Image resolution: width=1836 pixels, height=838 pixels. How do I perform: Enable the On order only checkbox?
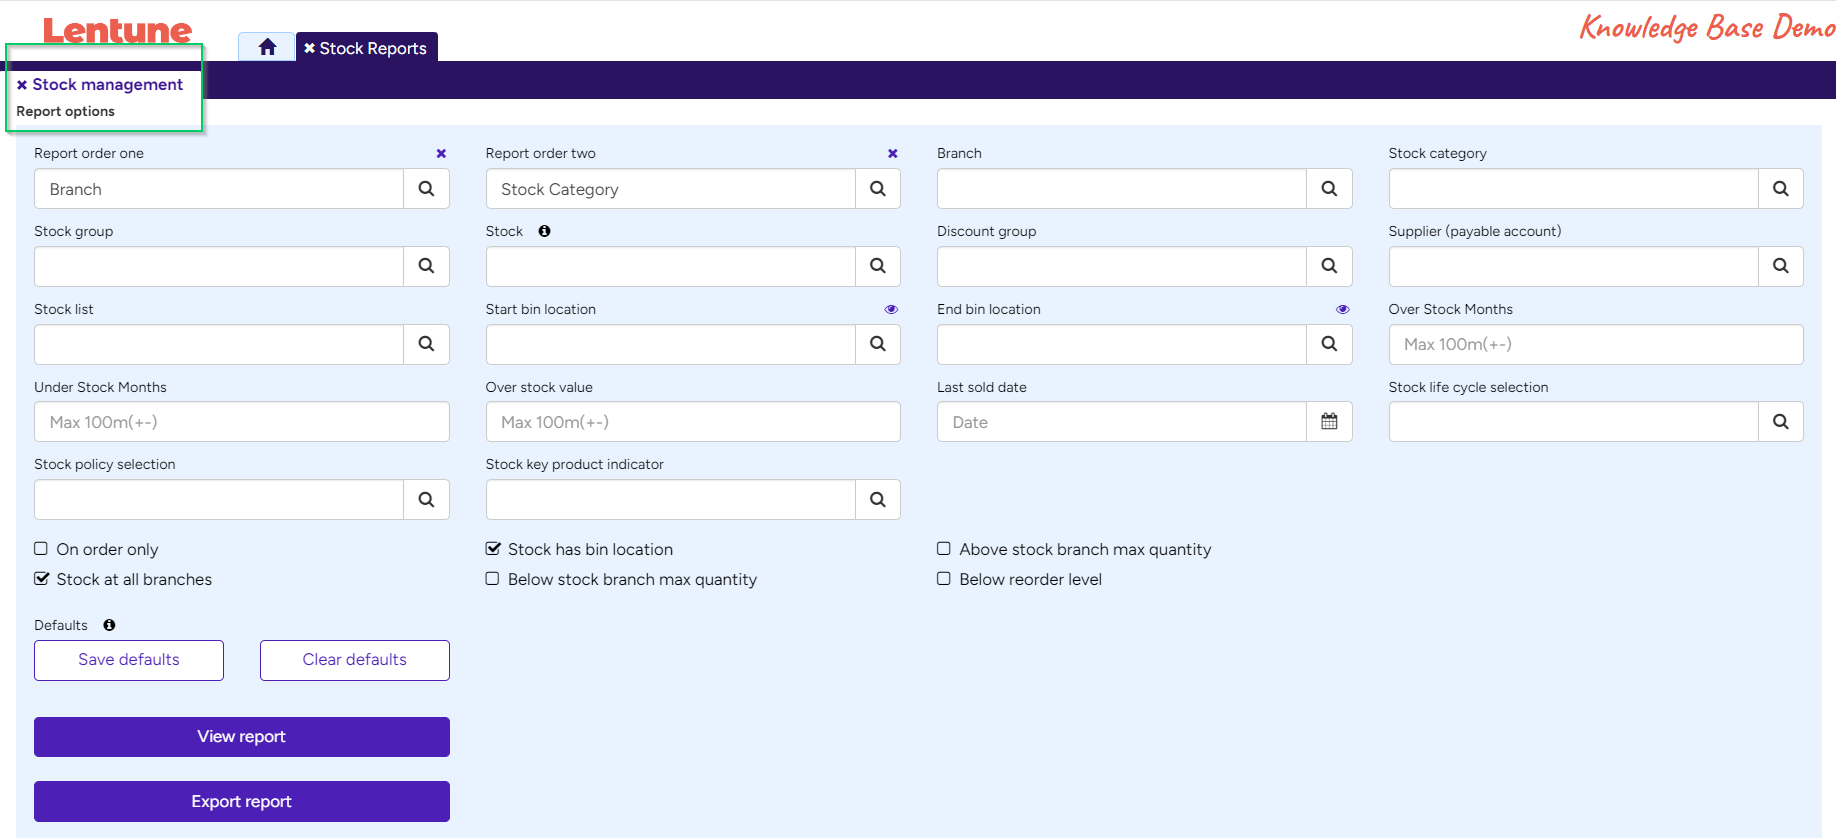pos(41,549)
